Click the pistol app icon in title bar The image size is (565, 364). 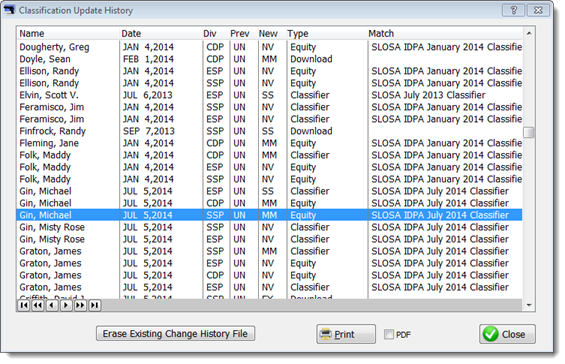tap(10, 10)
